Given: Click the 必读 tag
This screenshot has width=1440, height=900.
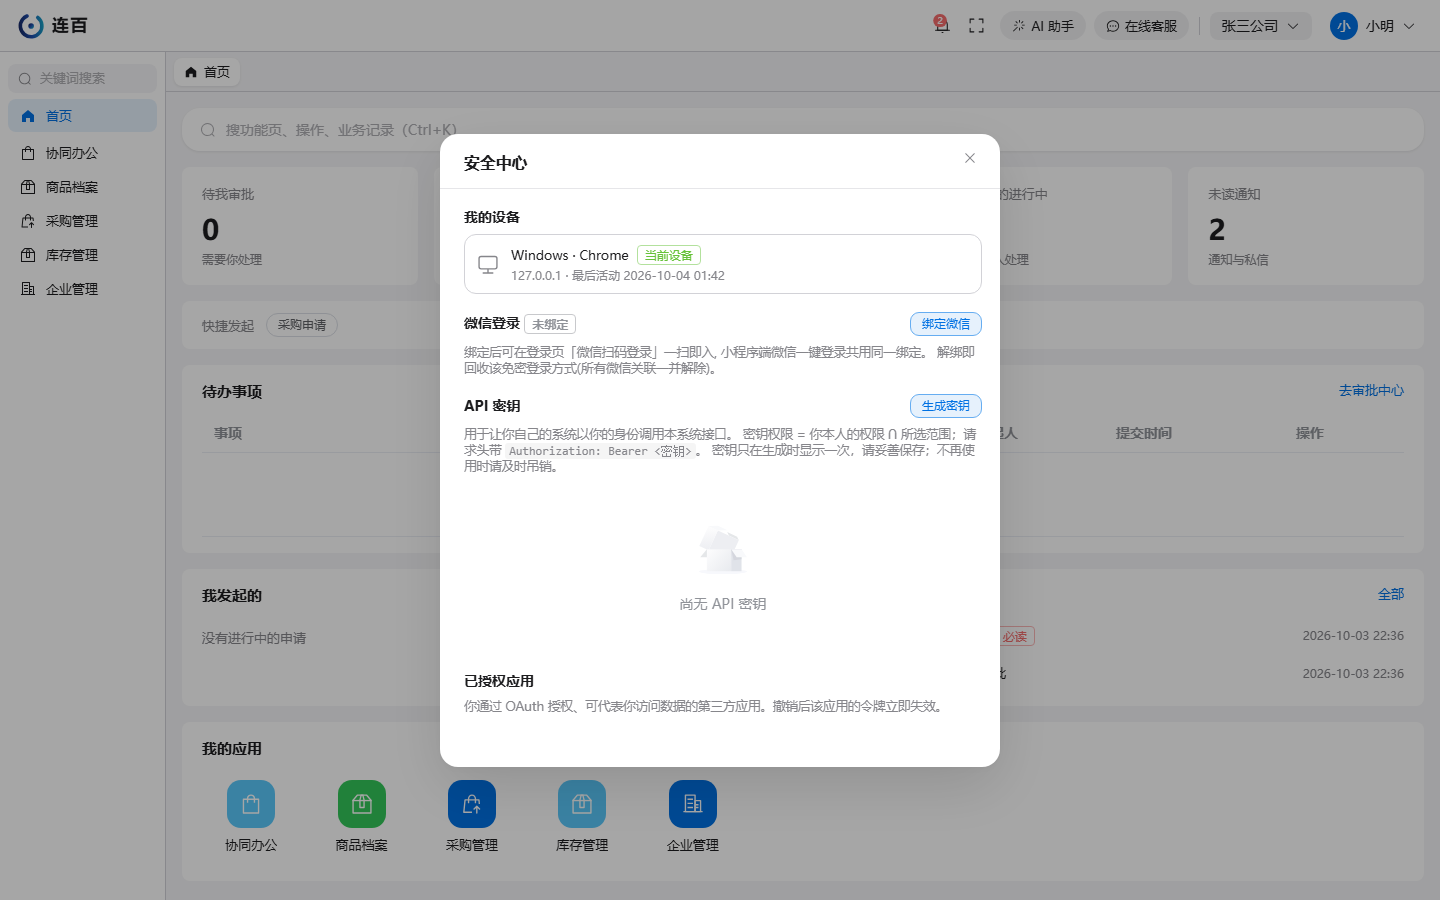Looking at the screenshot, I should coord(1015,636).
